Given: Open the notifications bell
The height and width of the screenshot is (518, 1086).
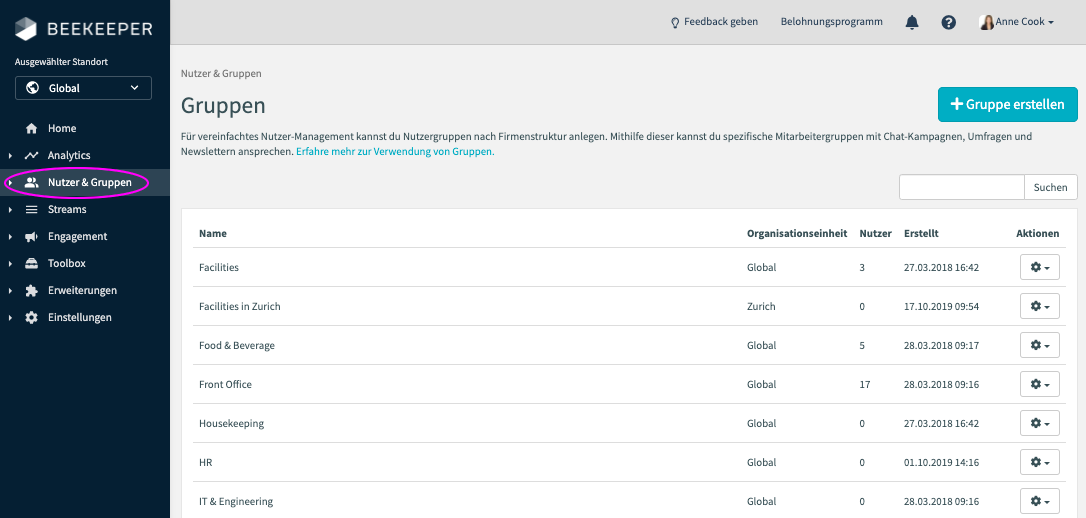Looking at the screenshot, I should (x=912, y=22).
